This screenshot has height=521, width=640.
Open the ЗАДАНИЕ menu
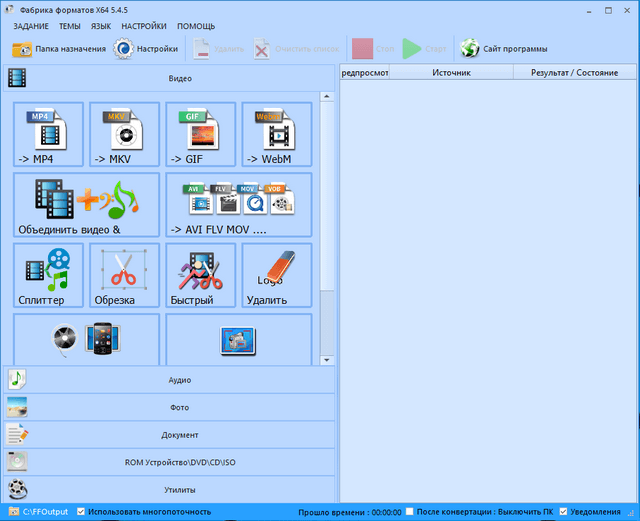click(30, 26)
